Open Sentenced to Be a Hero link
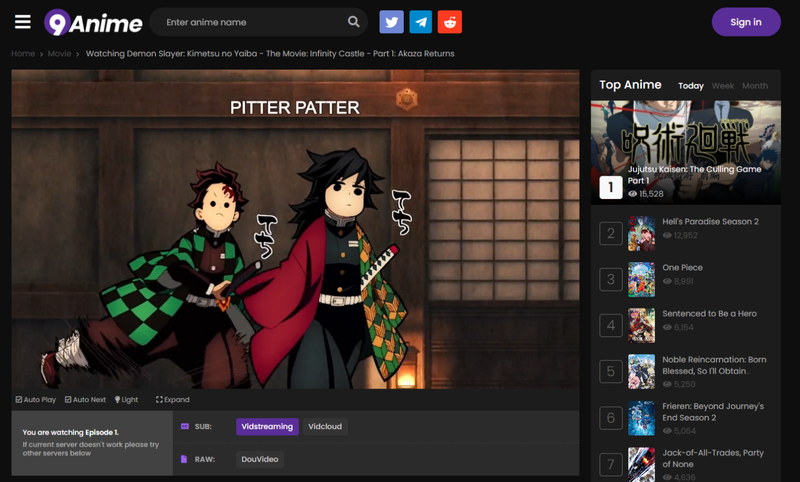This screenshot has width=800, height=482. 709,313
